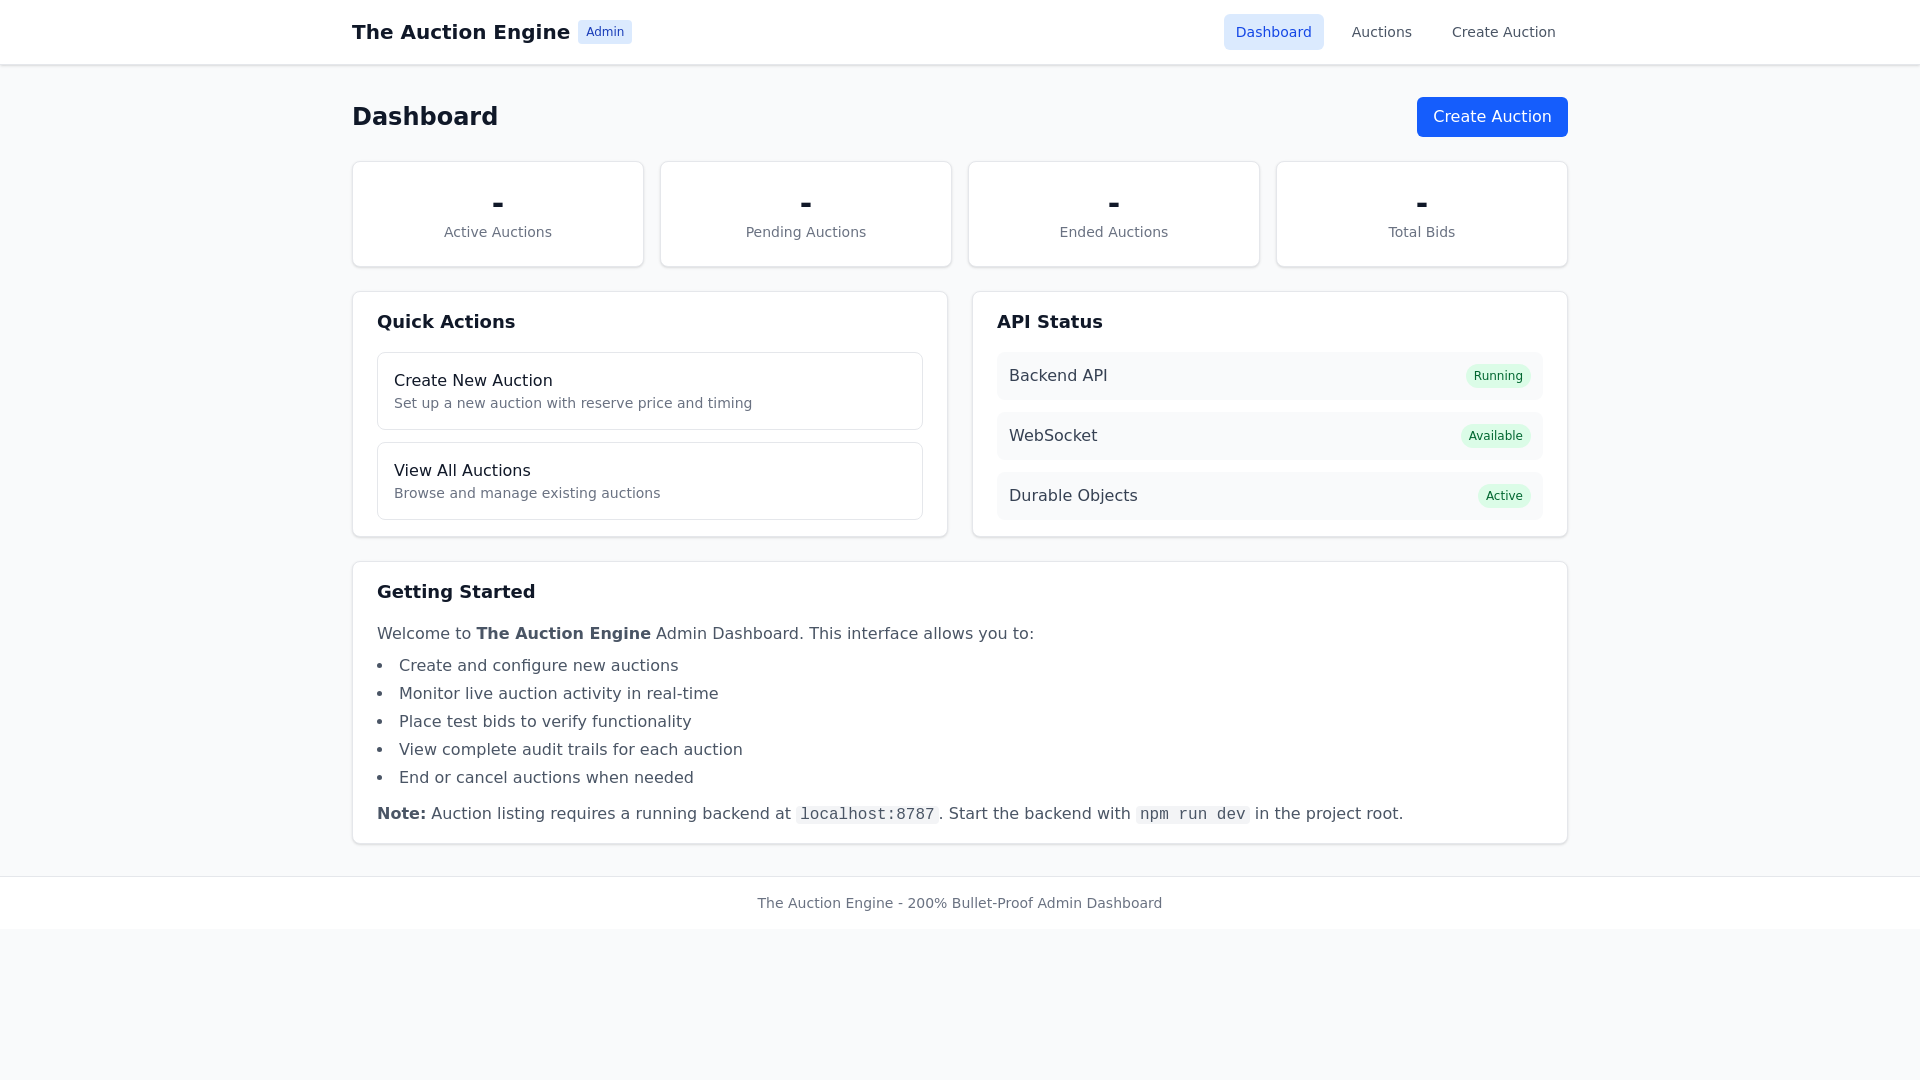The image size is (1920, 1080).
Task: Select the Active Auctions stat card
Action: click(x=498, y=214)
